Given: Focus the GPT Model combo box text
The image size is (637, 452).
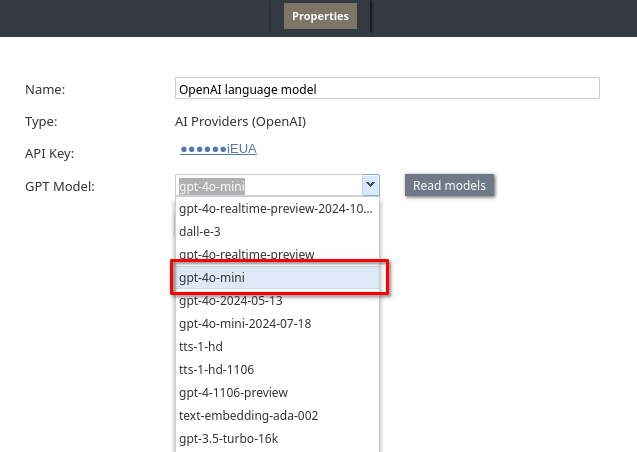Looking at the screenshot, I should point(269,186).
